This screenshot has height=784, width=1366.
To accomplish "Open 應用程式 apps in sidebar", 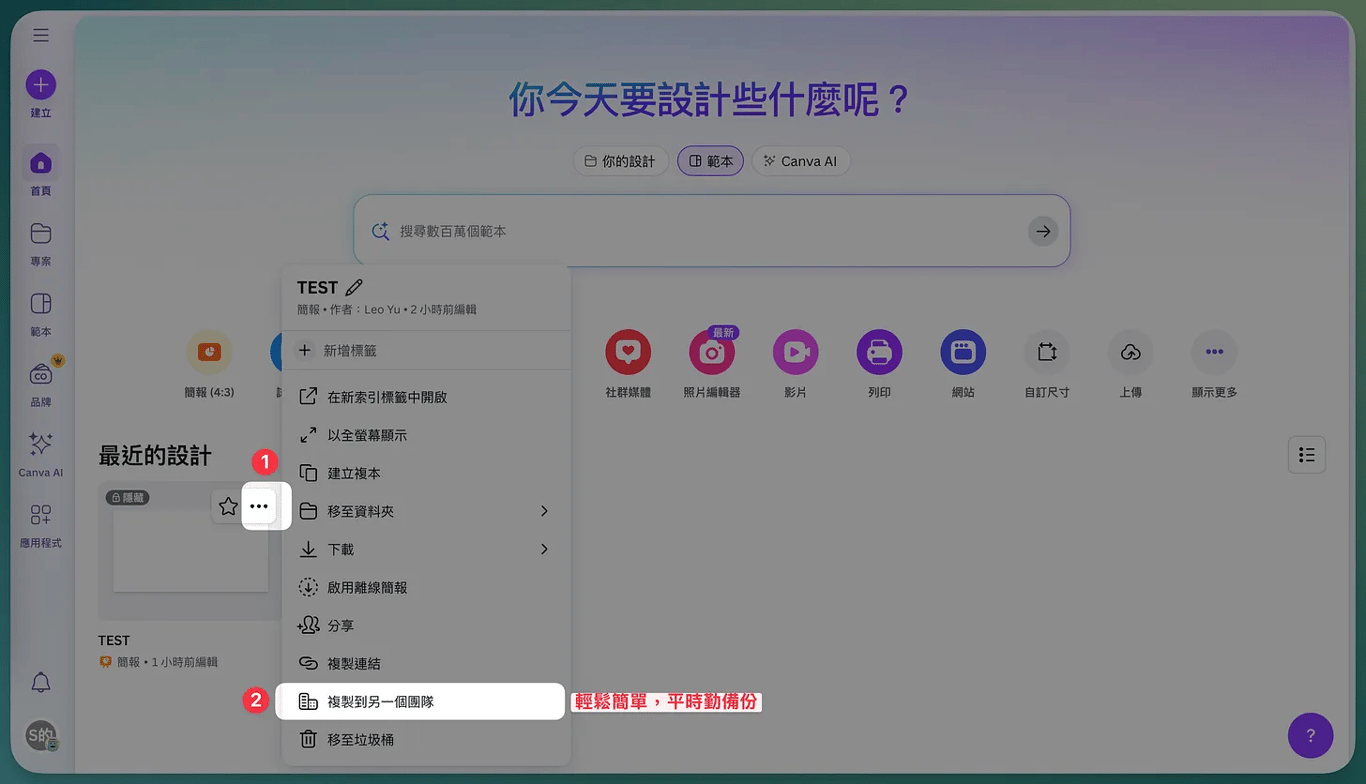I will pos(41,524).
